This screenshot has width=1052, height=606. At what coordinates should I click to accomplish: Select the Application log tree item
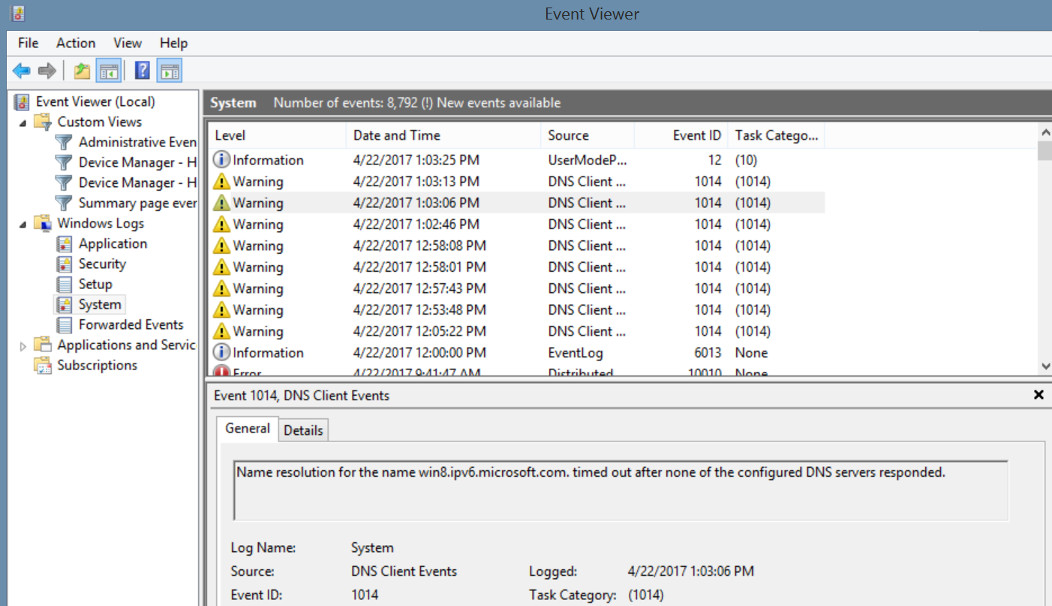point(113,244)
